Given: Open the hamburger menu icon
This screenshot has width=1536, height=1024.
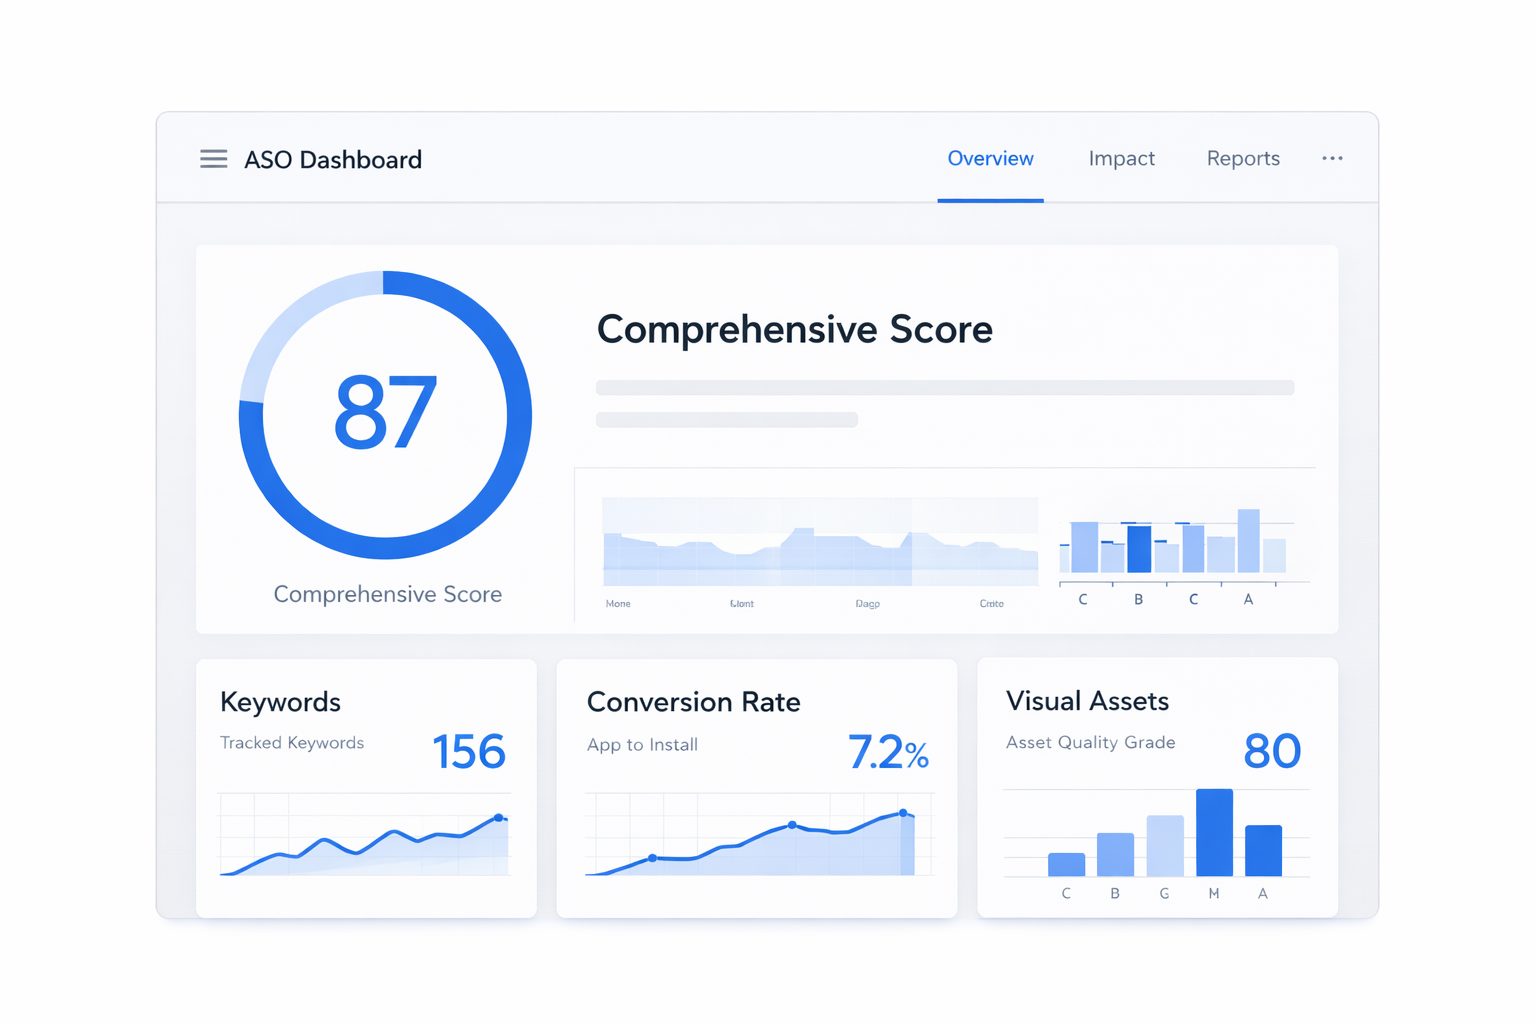Looking at the screenshot, I should click(213, 159).
